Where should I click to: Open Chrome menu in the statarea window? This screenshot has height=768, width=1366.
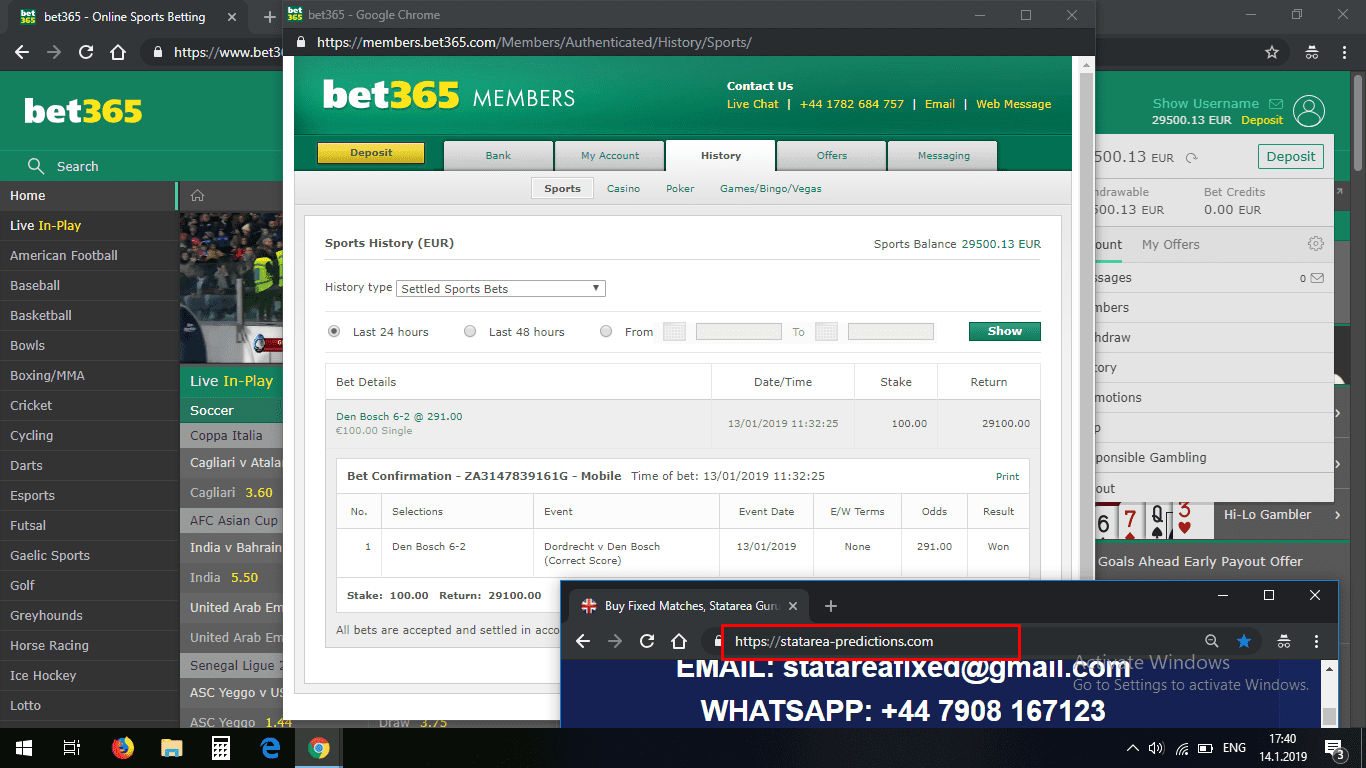click(1316, 641)
